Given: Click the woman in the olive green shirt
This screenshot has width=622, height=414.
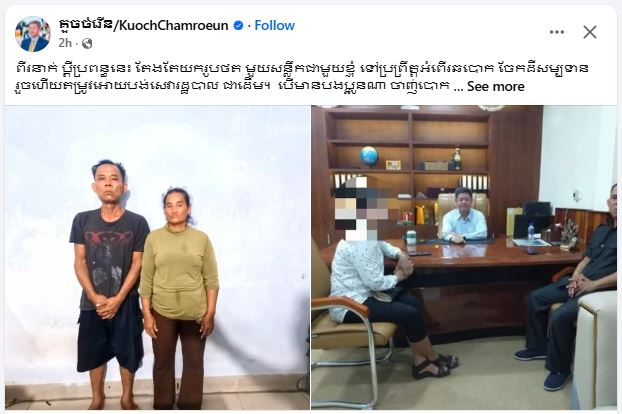Looking at the screenshot, I should click(x=179, y=297).
